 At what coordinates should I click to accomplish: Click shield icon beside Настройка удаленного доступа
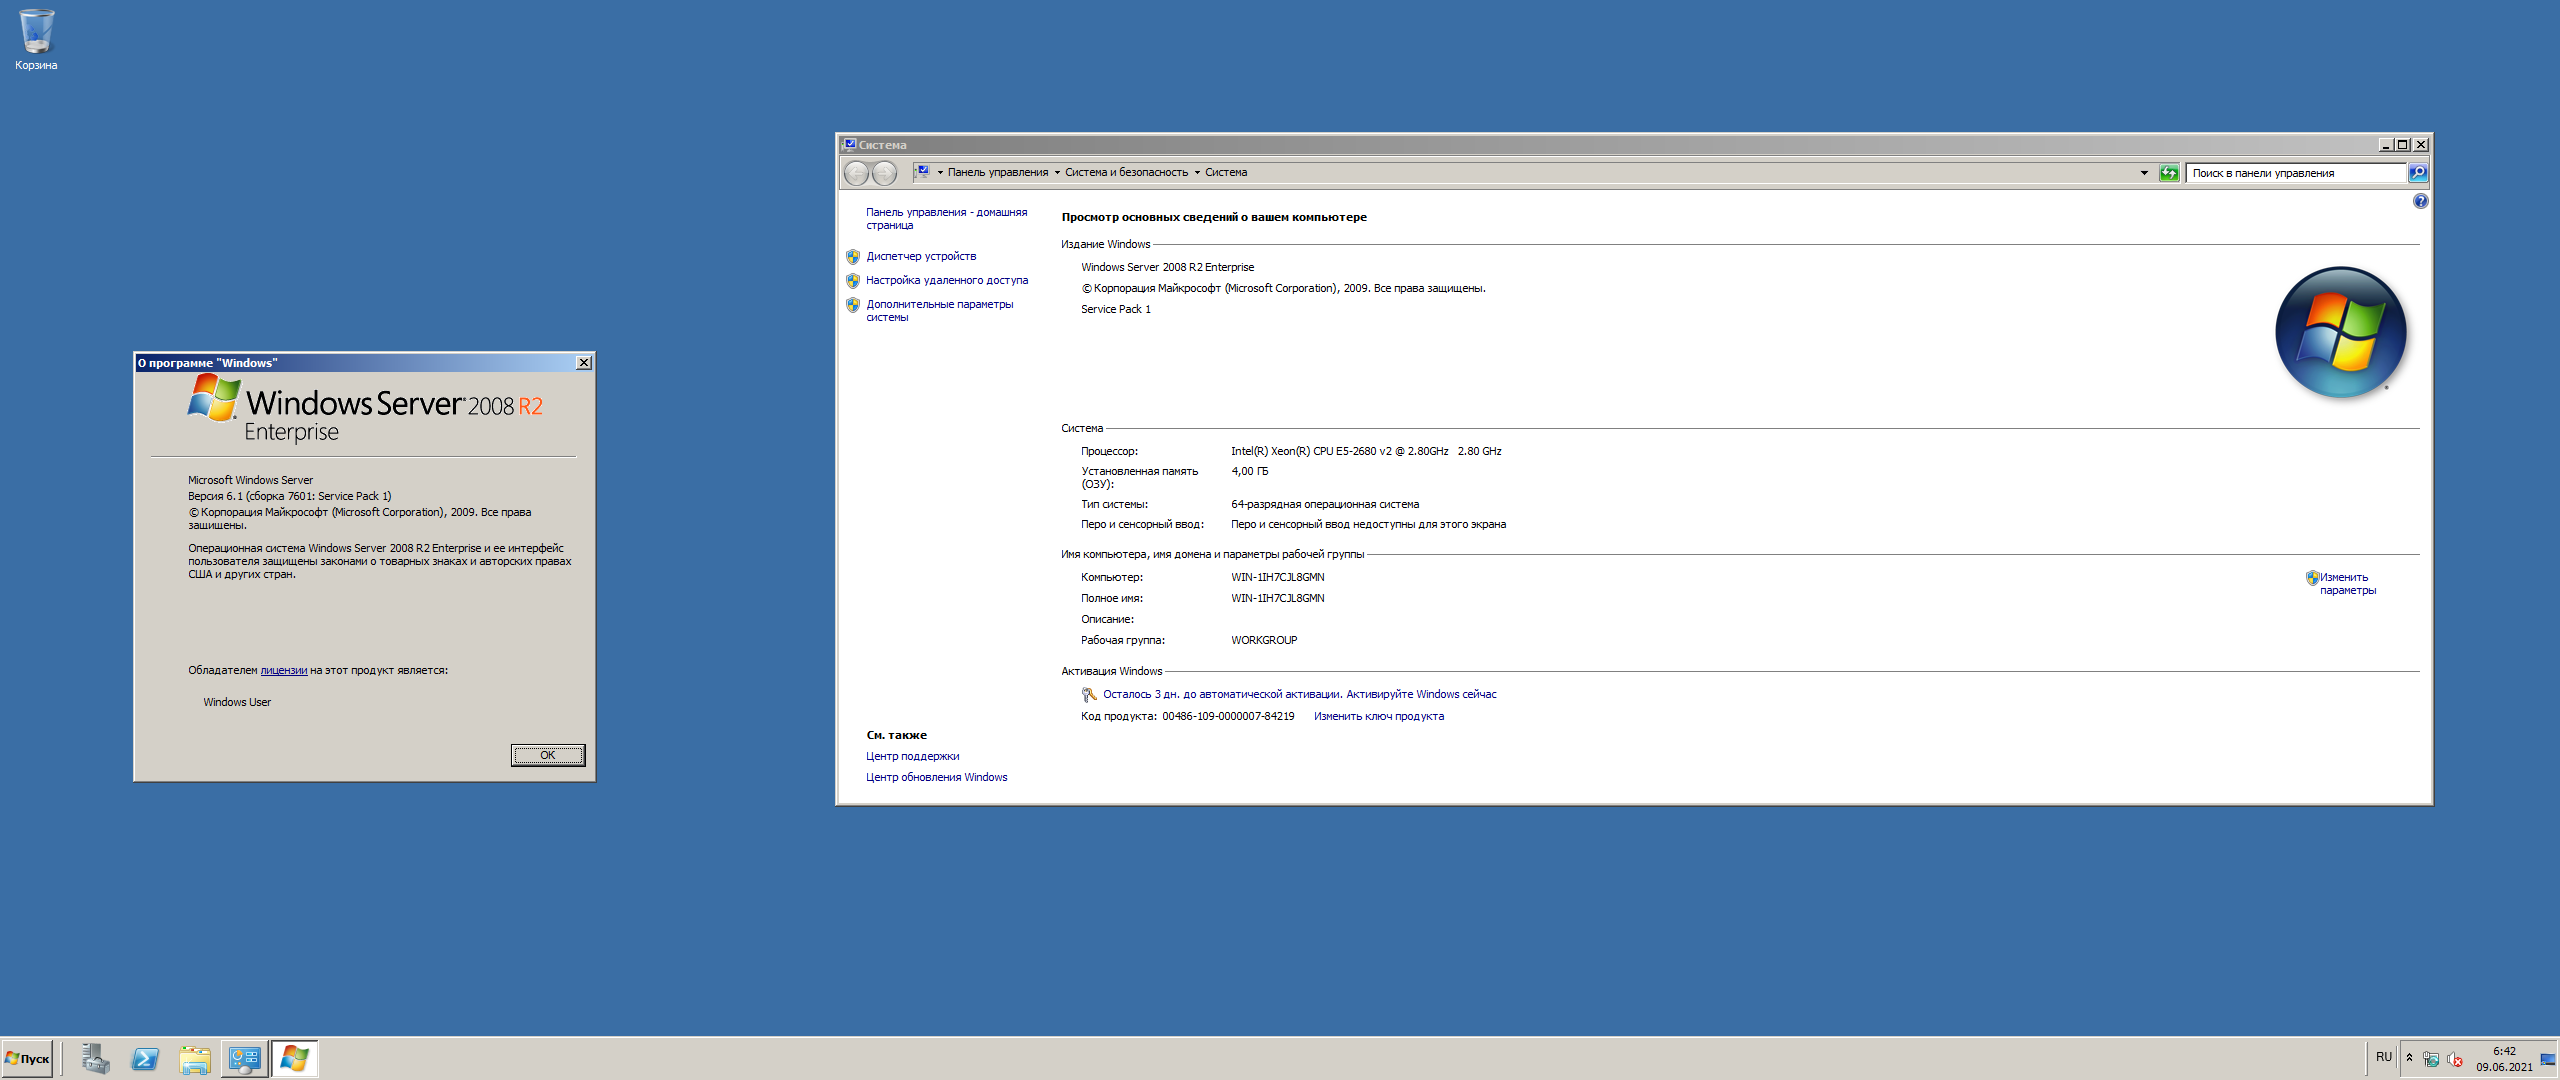click(853, 281)
